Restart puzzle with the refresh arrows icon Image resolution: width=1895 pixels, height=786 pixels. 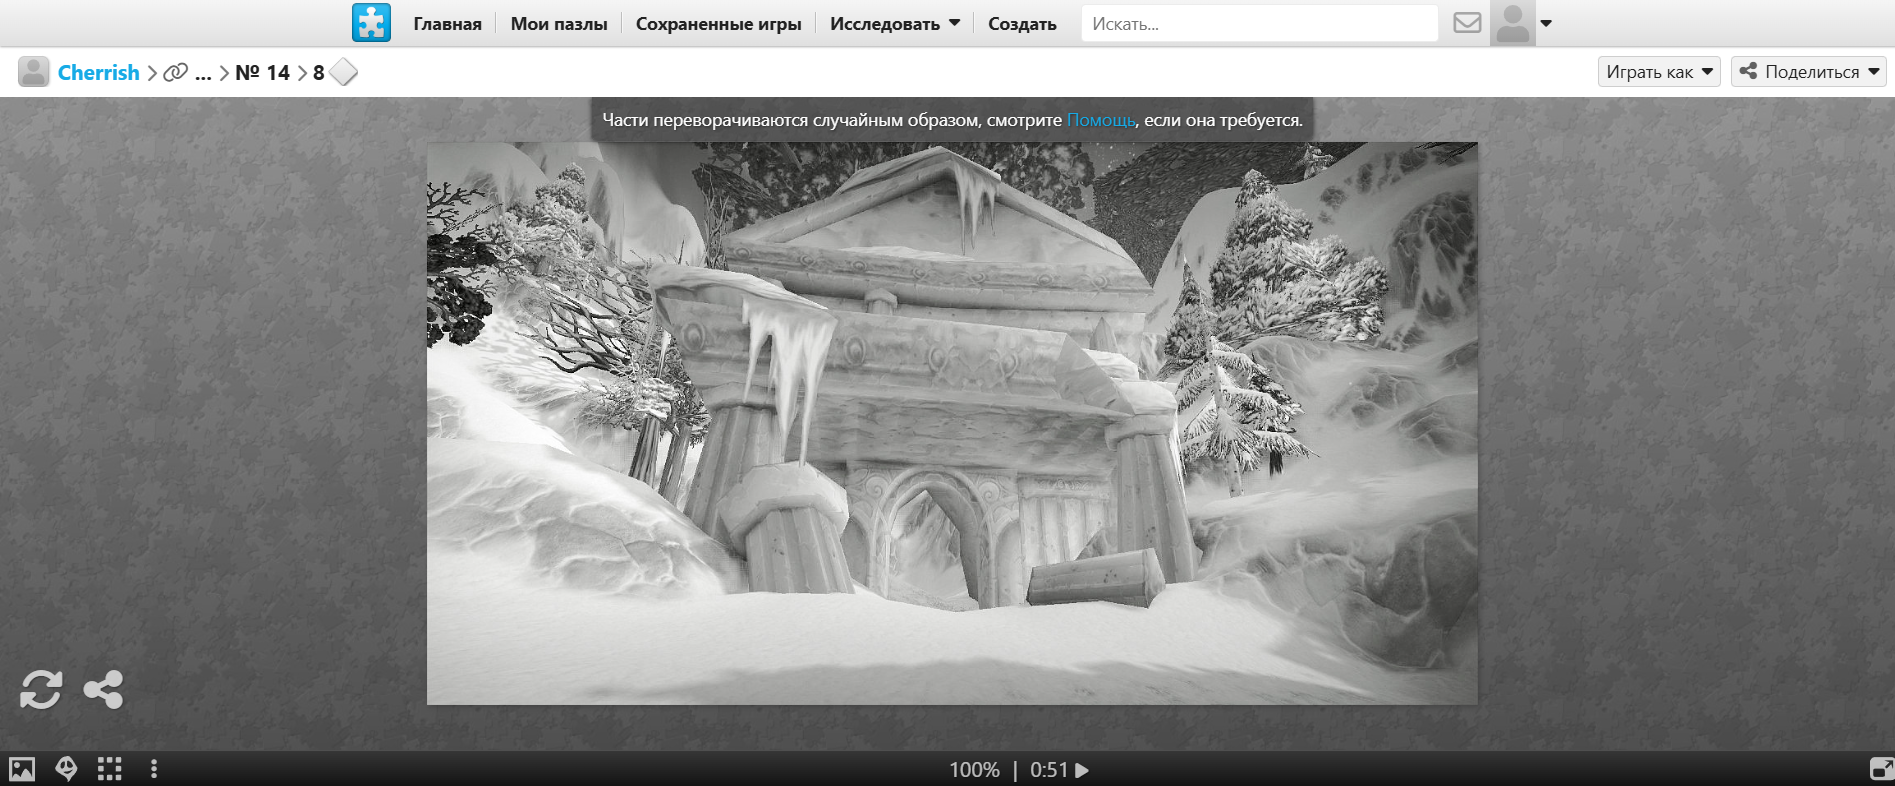pos(41,690)
